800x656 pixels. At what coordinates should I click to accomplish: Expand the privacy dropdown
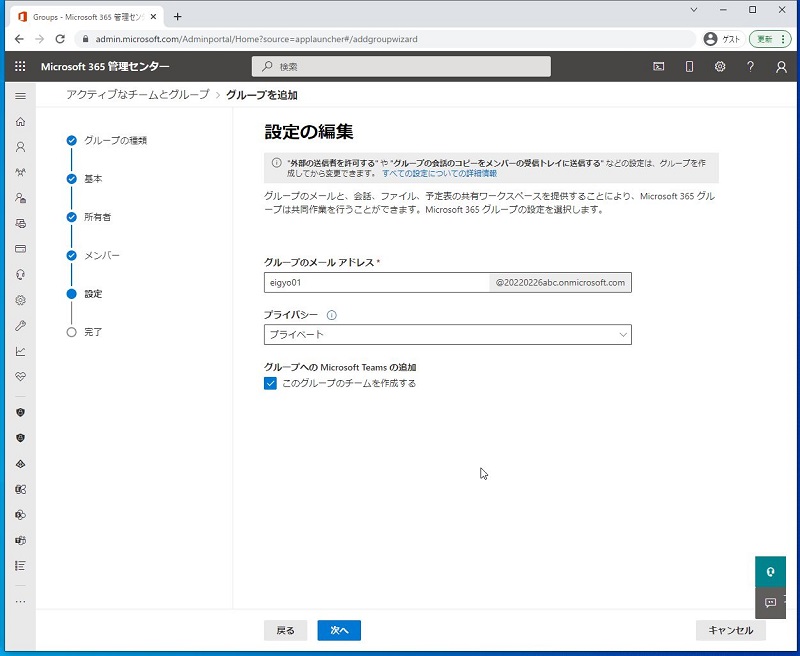447,335
